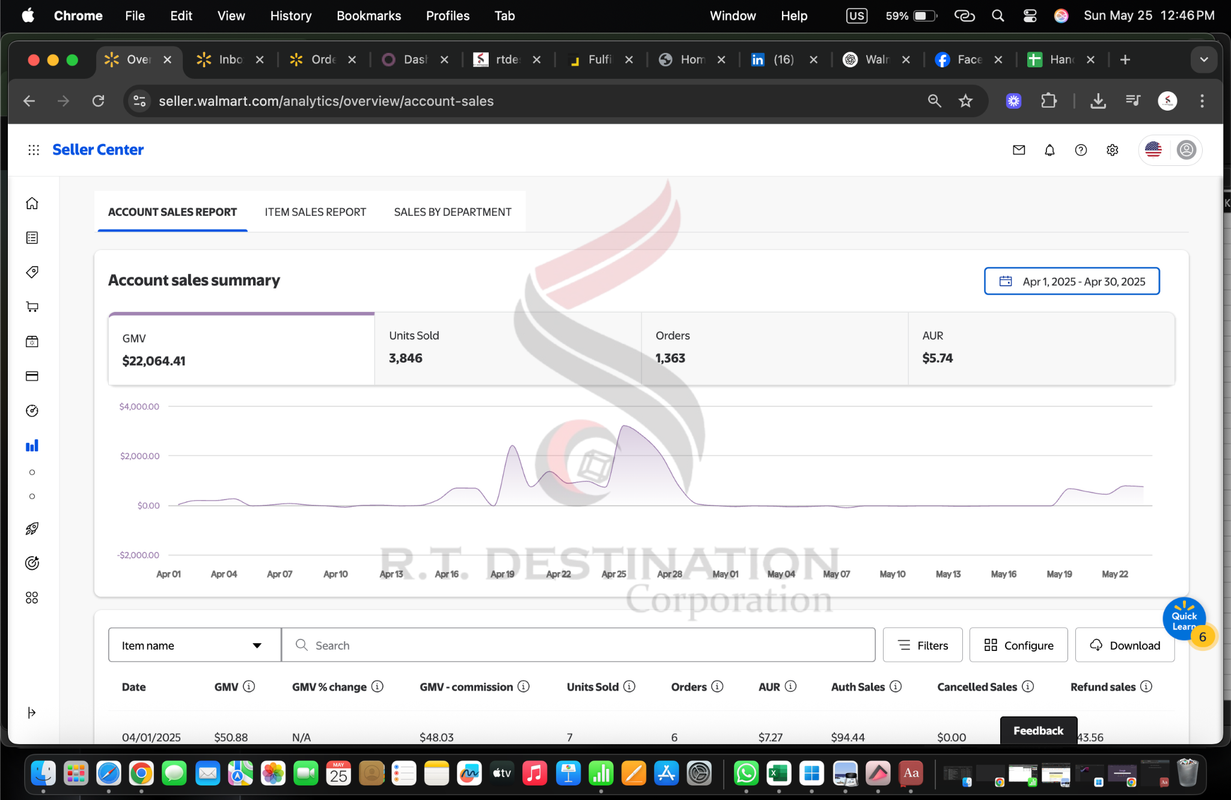This screenshot has width=1231, height=800.
Task: Open Chrome extensions puzzle icon
Action: click(x=1049, y=101)
